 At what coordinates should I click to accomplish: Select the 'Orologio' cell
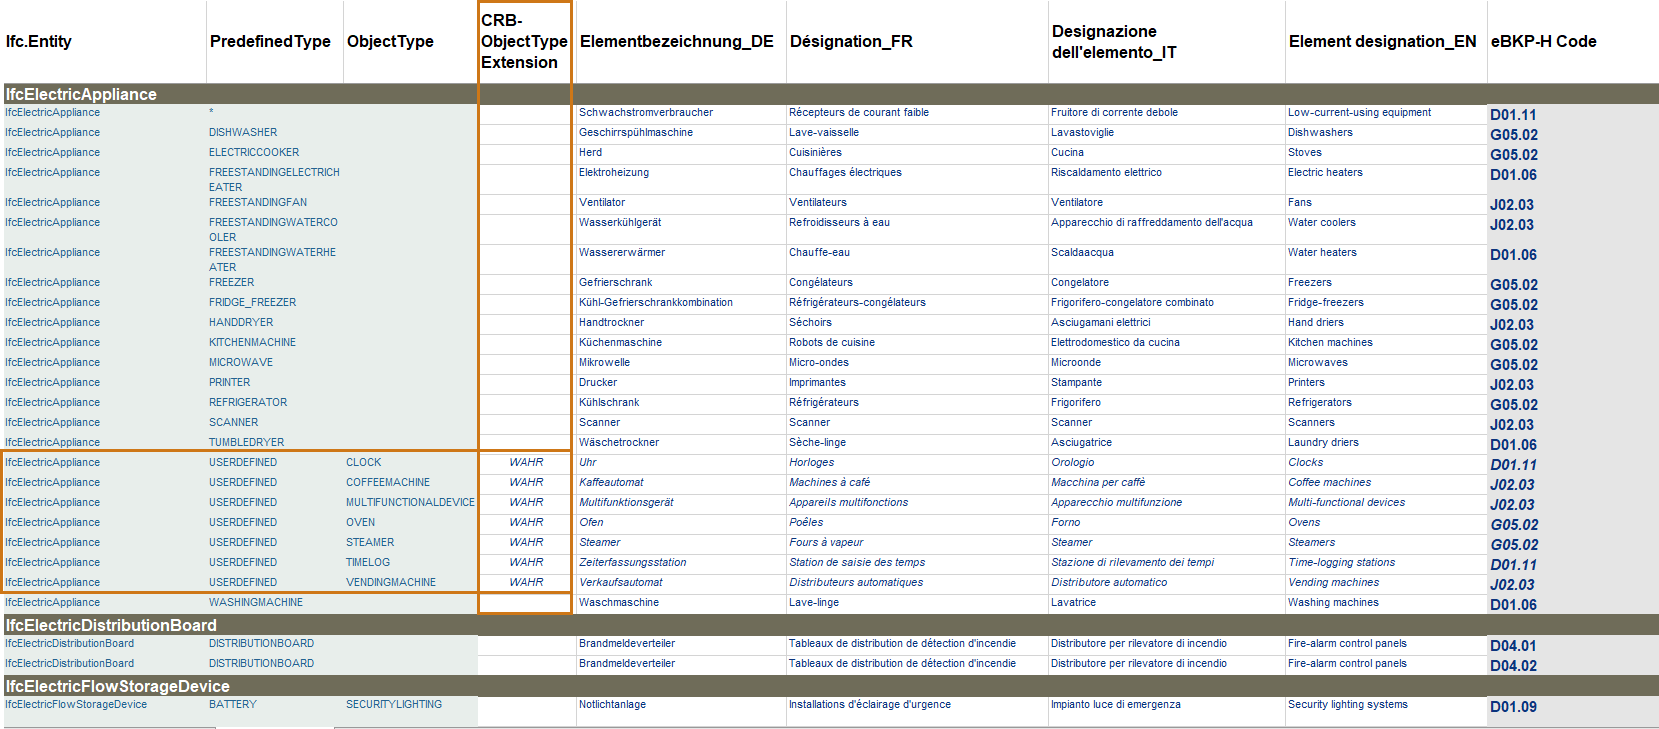click(1073, 462)
